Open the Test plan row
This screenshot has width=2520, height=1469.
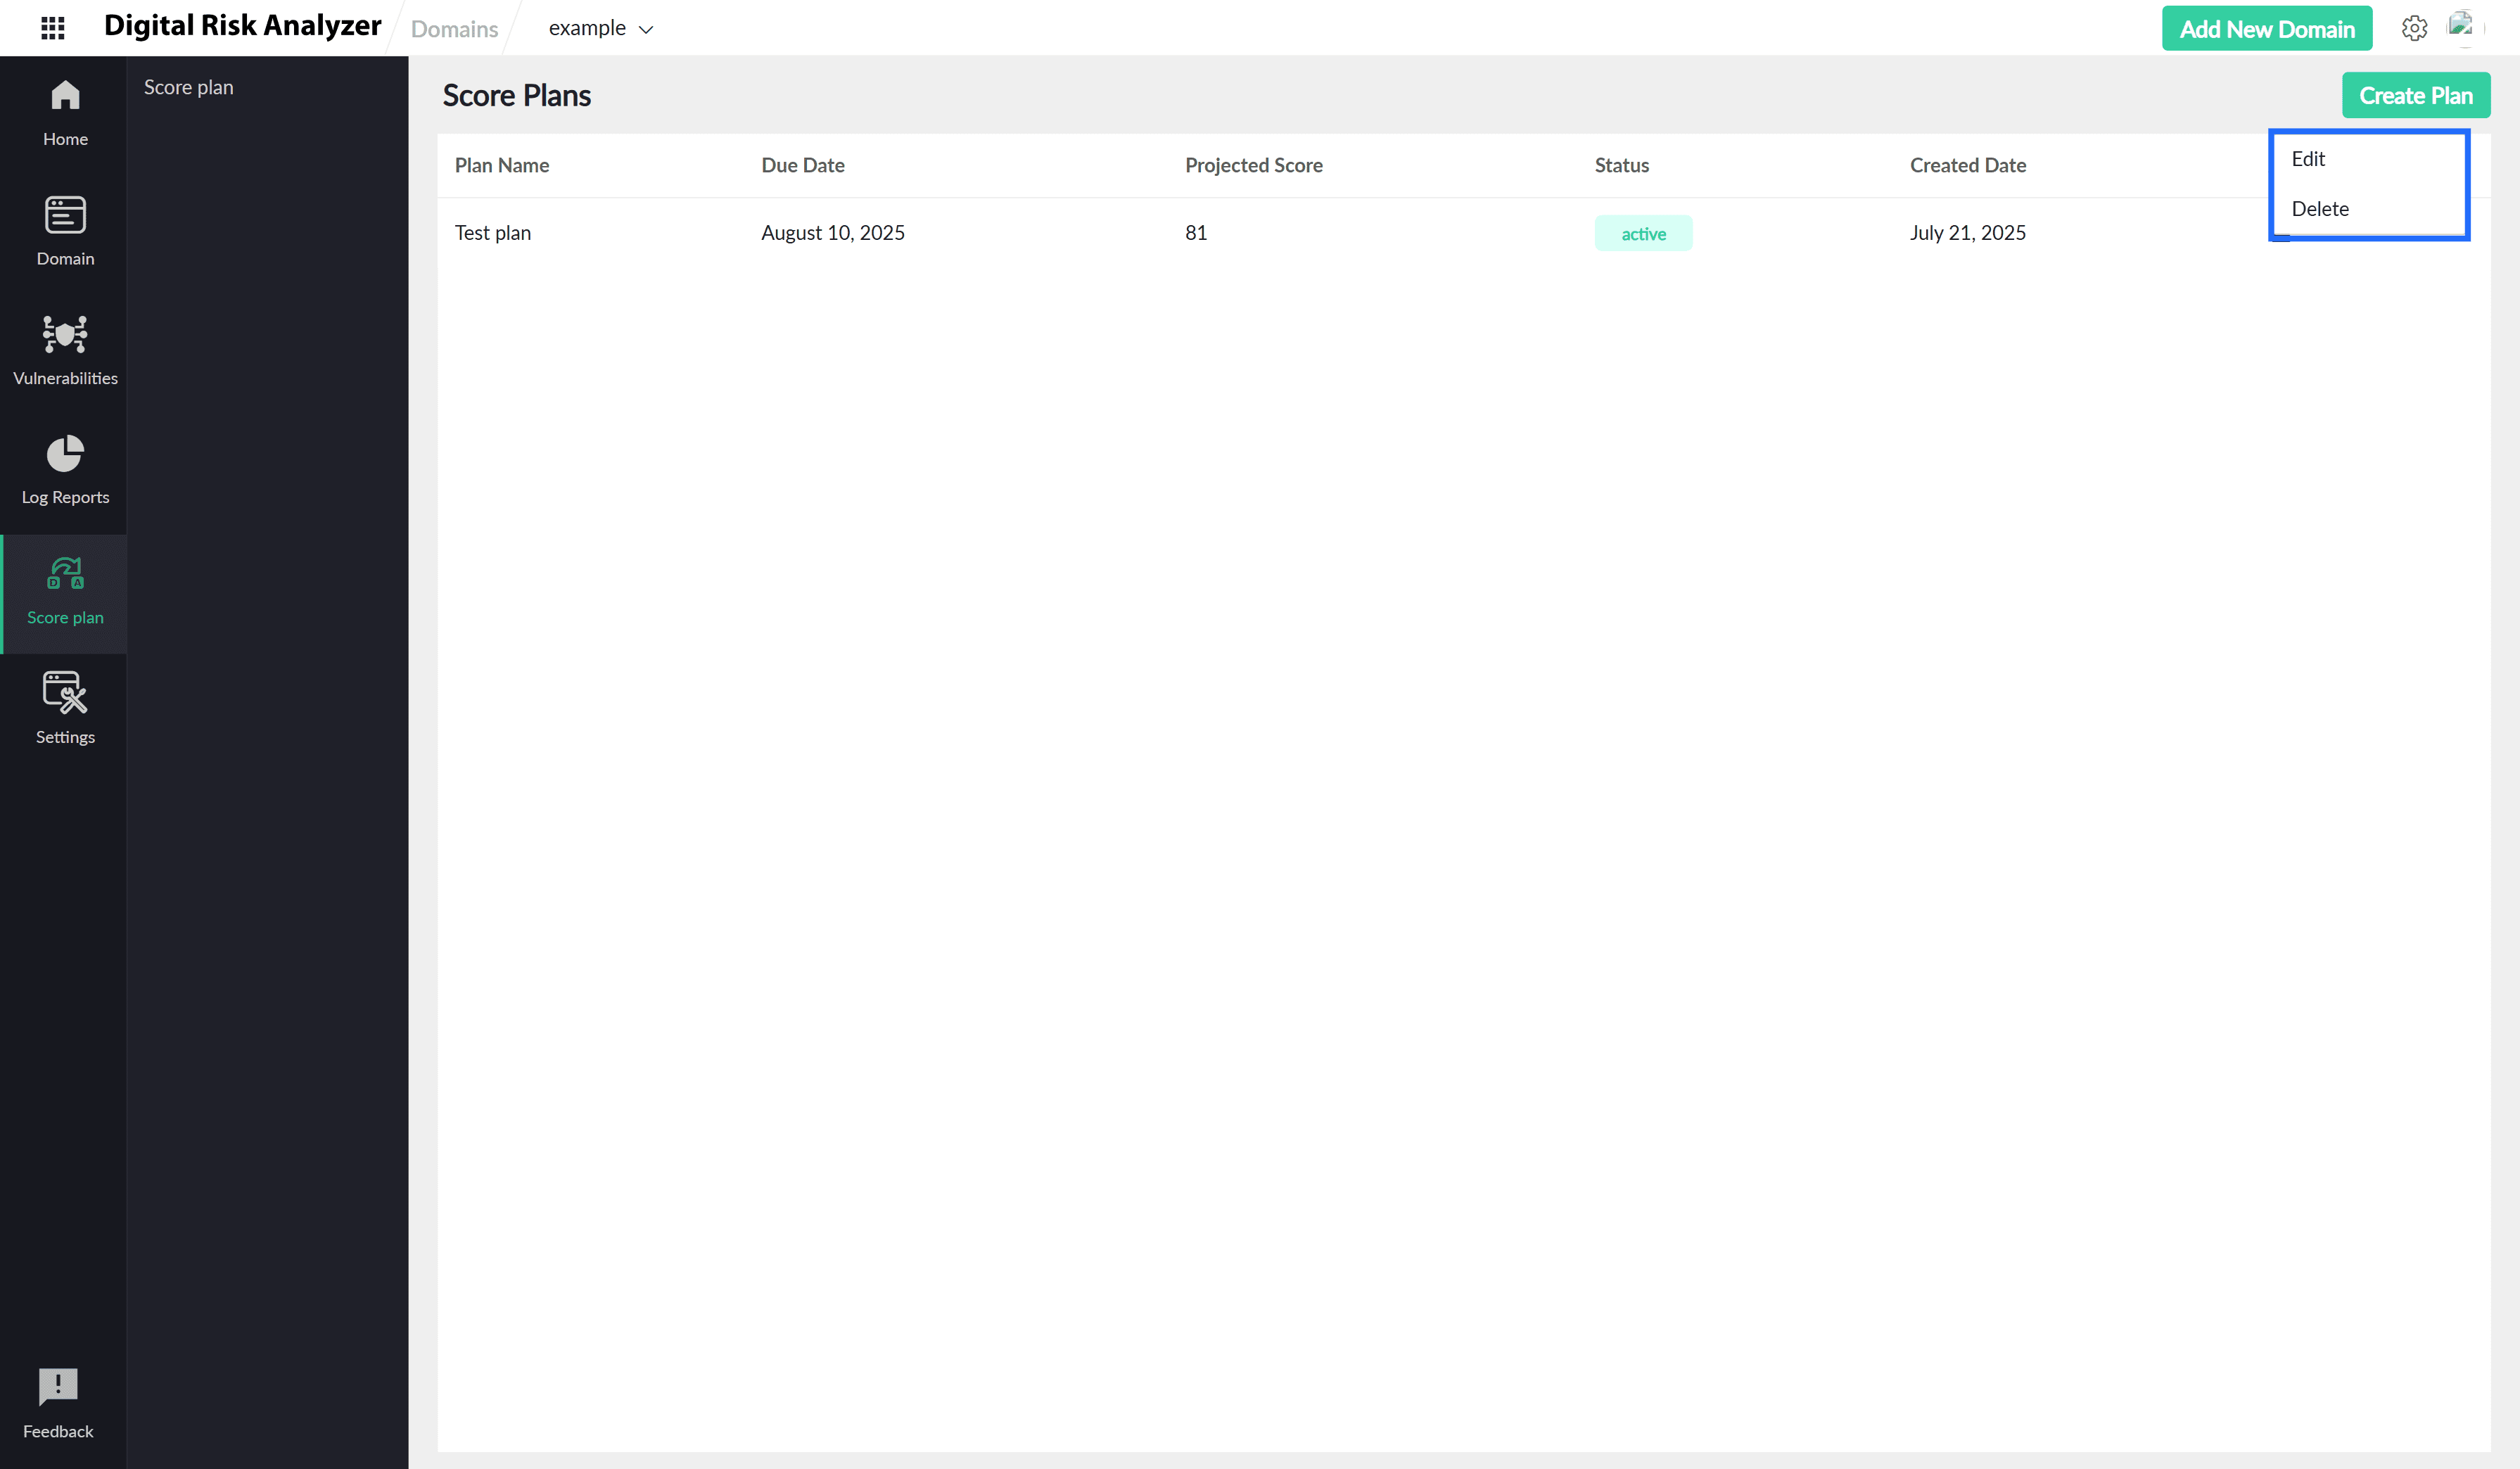coord(493,233)
